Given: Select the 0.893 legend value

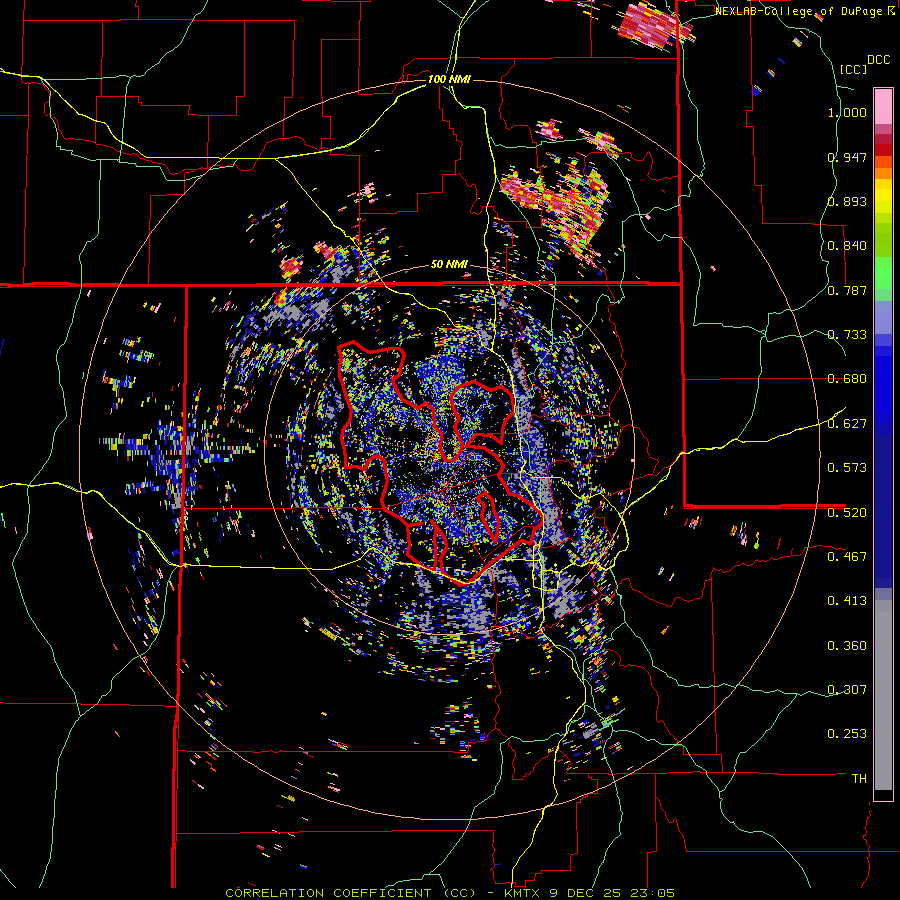Looking at the screenshot, I should point(847,201).
